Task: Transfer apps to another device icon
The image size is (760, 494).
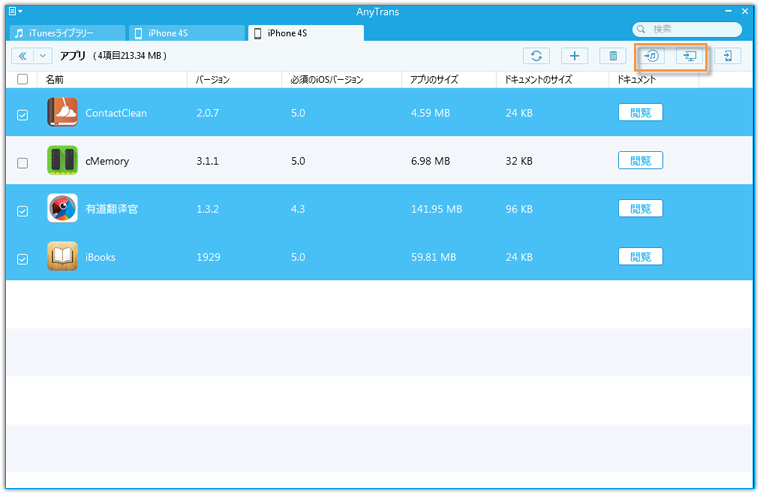Action: tap(728, 56)
